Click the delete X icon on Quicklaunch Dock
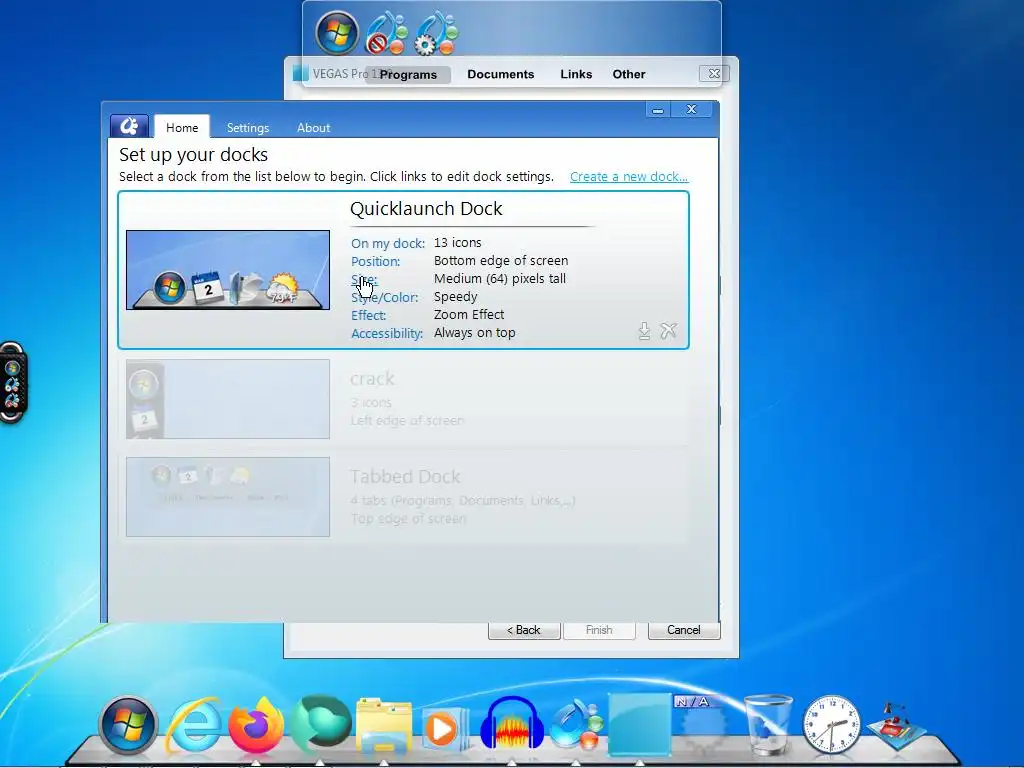The height and width of the screenshot is (768, 1024). 668,331
